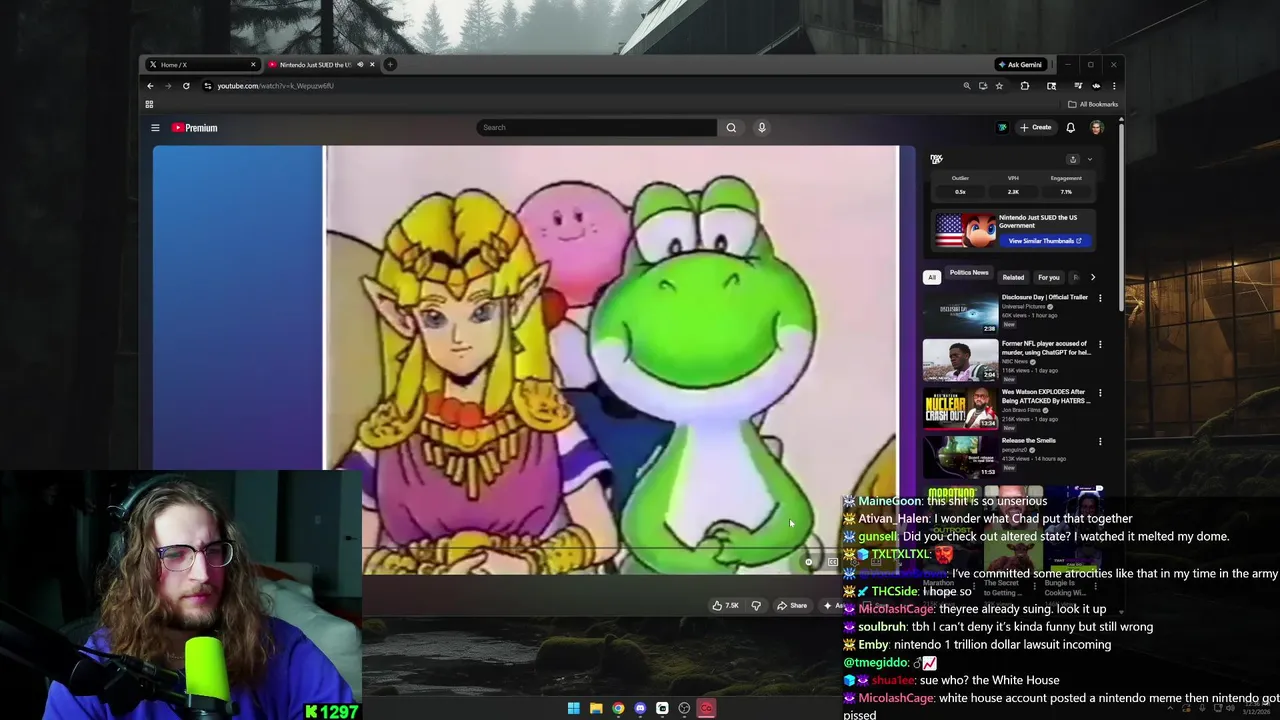Click the browser address bar URL
This screenshot has height=720, width=1280.
(x=275, y=86)
